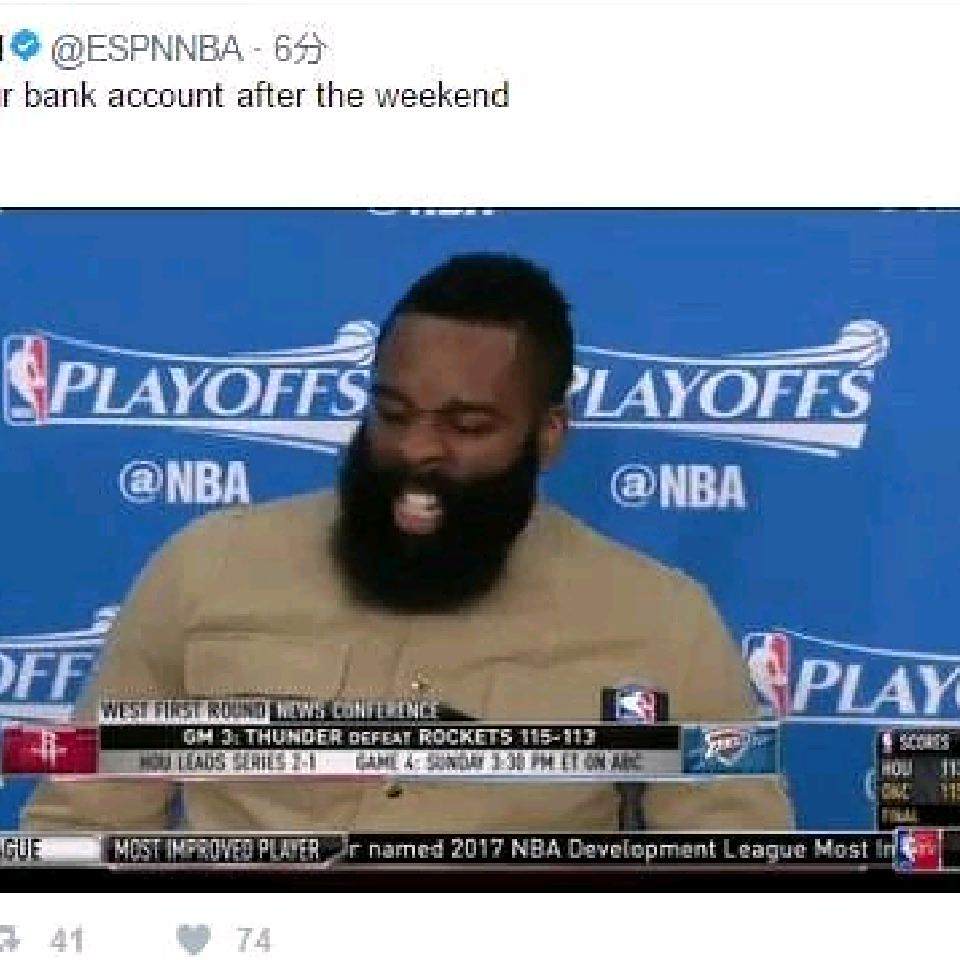Click the tweet text about the bank account
Viewport: 960px width, 960px height.
[x=255, y=96]
